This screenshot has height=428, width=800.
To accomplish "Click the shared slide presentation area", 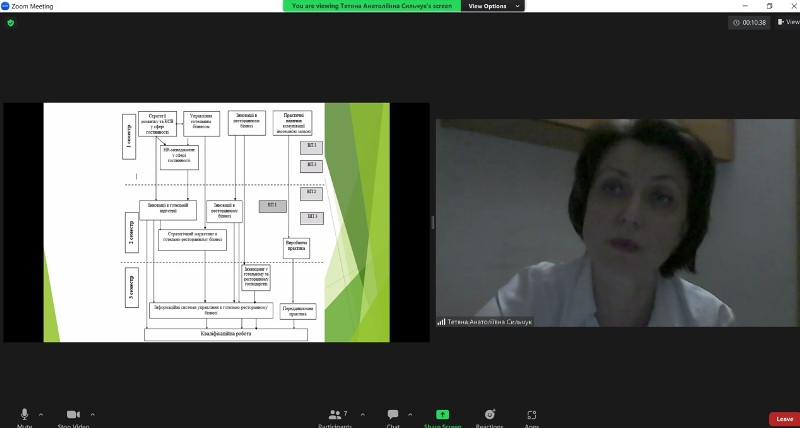I will pos(216,222).
